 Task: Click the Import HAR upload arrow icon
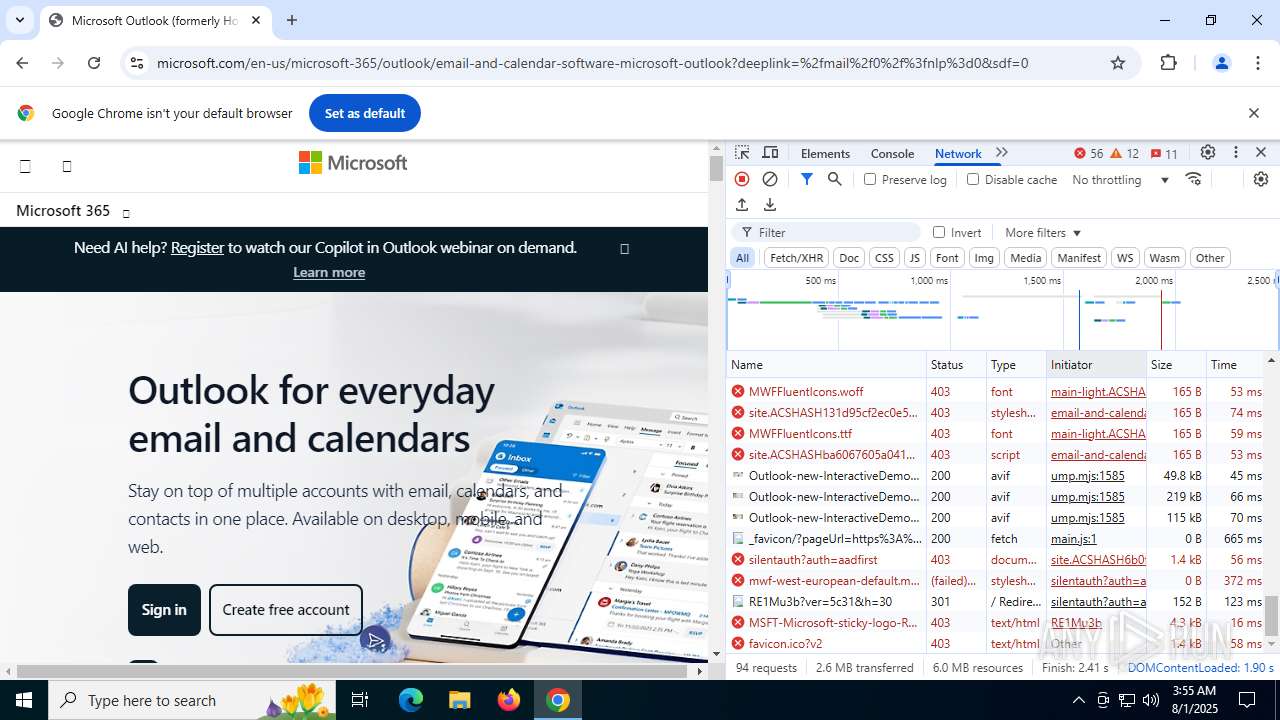click(x=742, y=205)
